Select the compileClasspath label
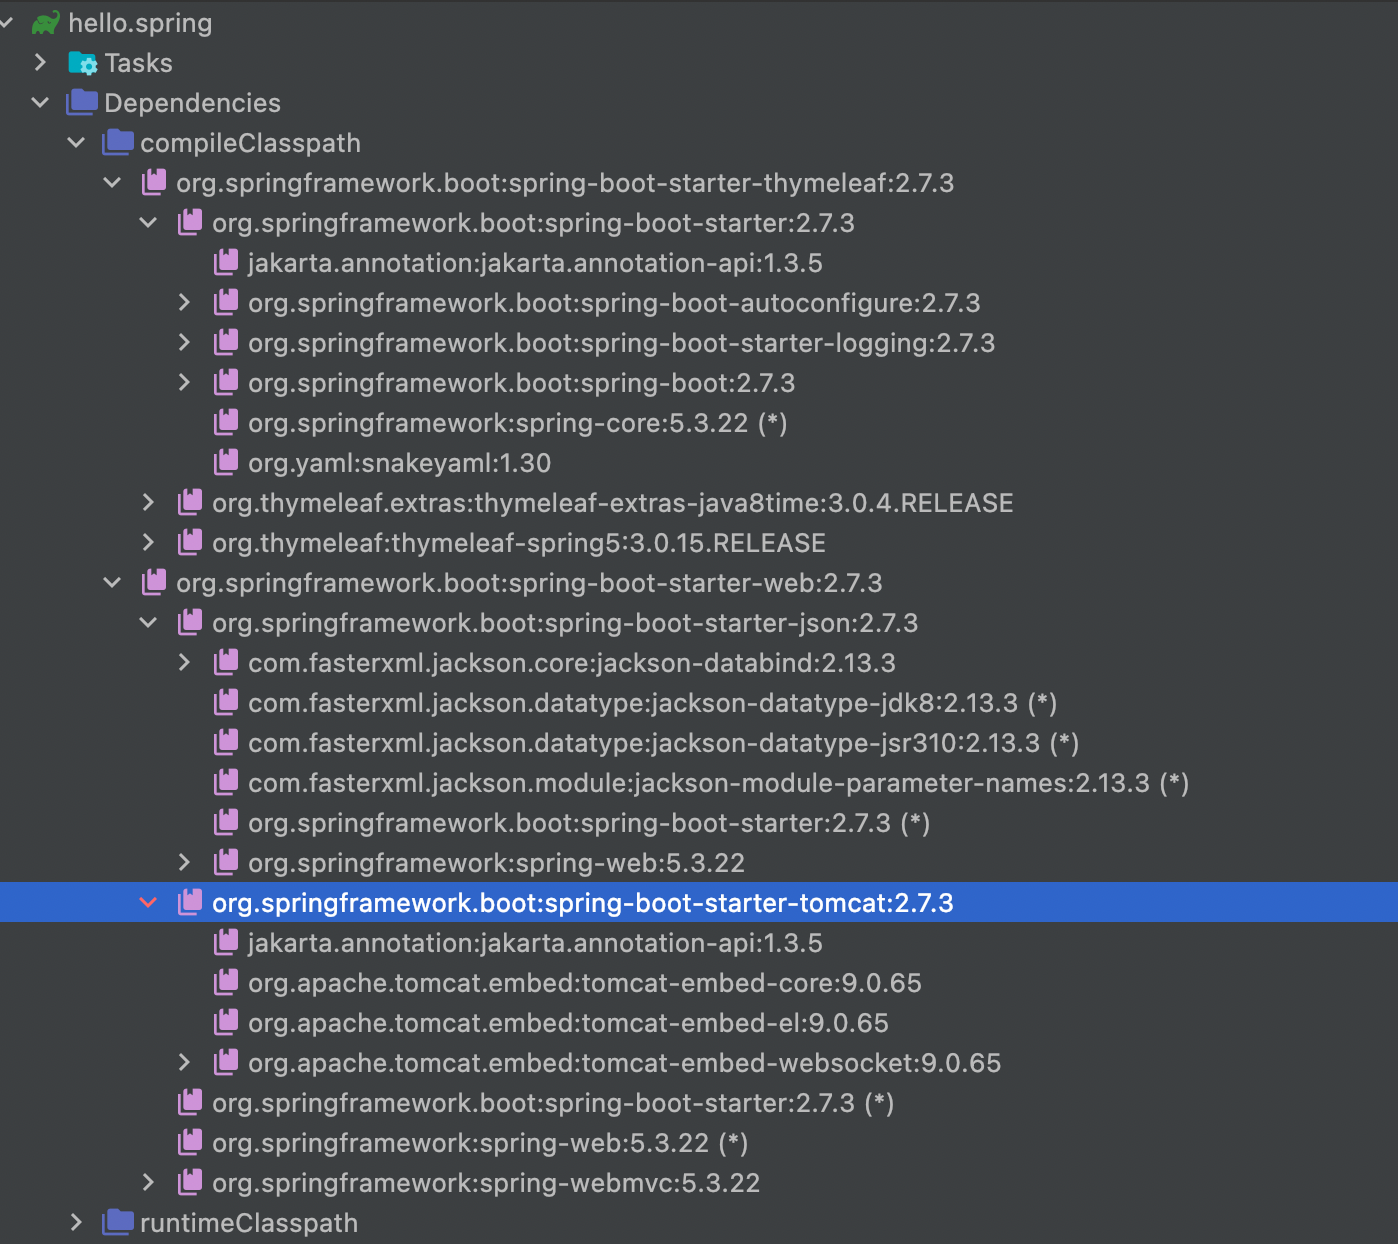This screenshot has width=1398, height=1244. coord(250,143)
